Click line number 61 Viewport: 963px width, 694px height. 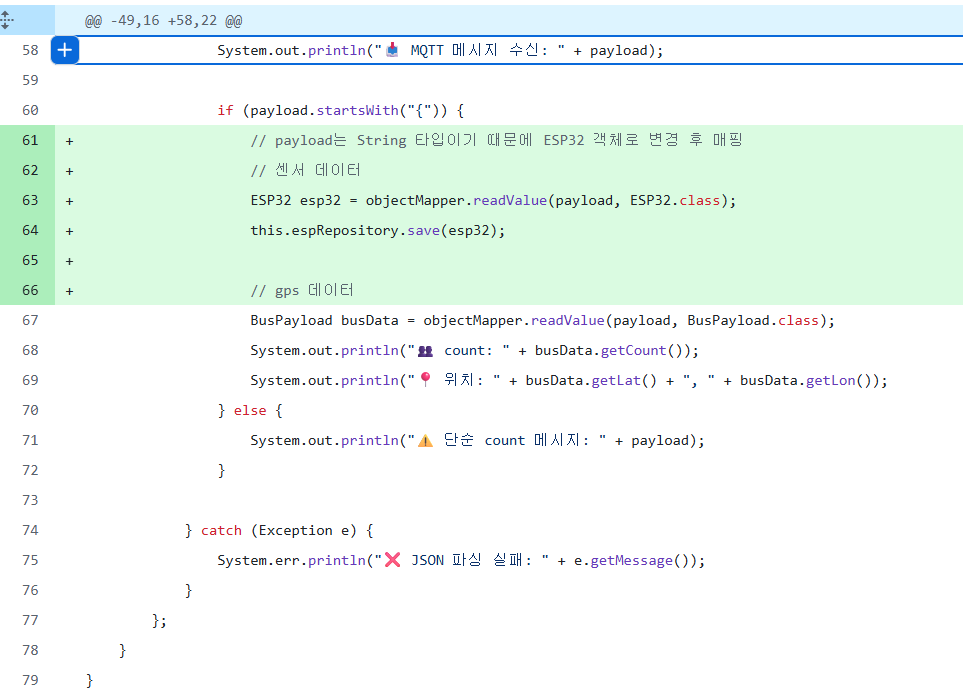[30, 141]
